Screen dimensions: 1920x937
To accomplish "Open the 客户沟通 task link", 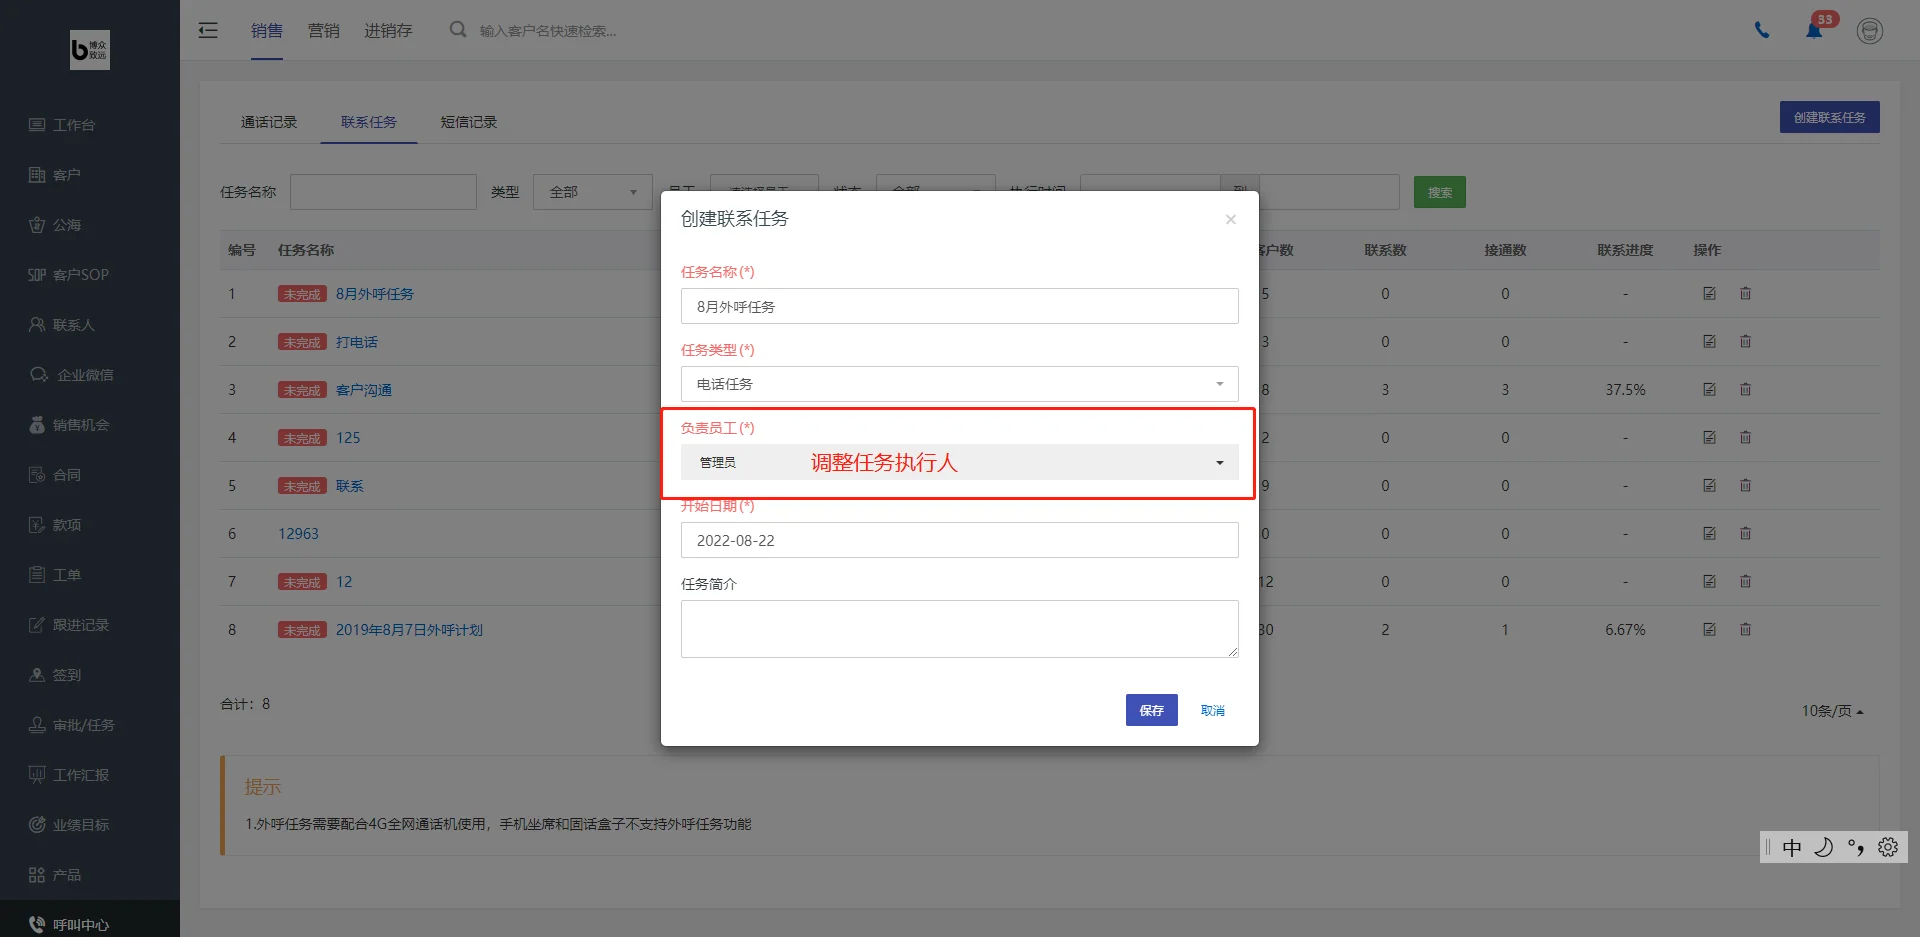I will [x=364, y=390].
